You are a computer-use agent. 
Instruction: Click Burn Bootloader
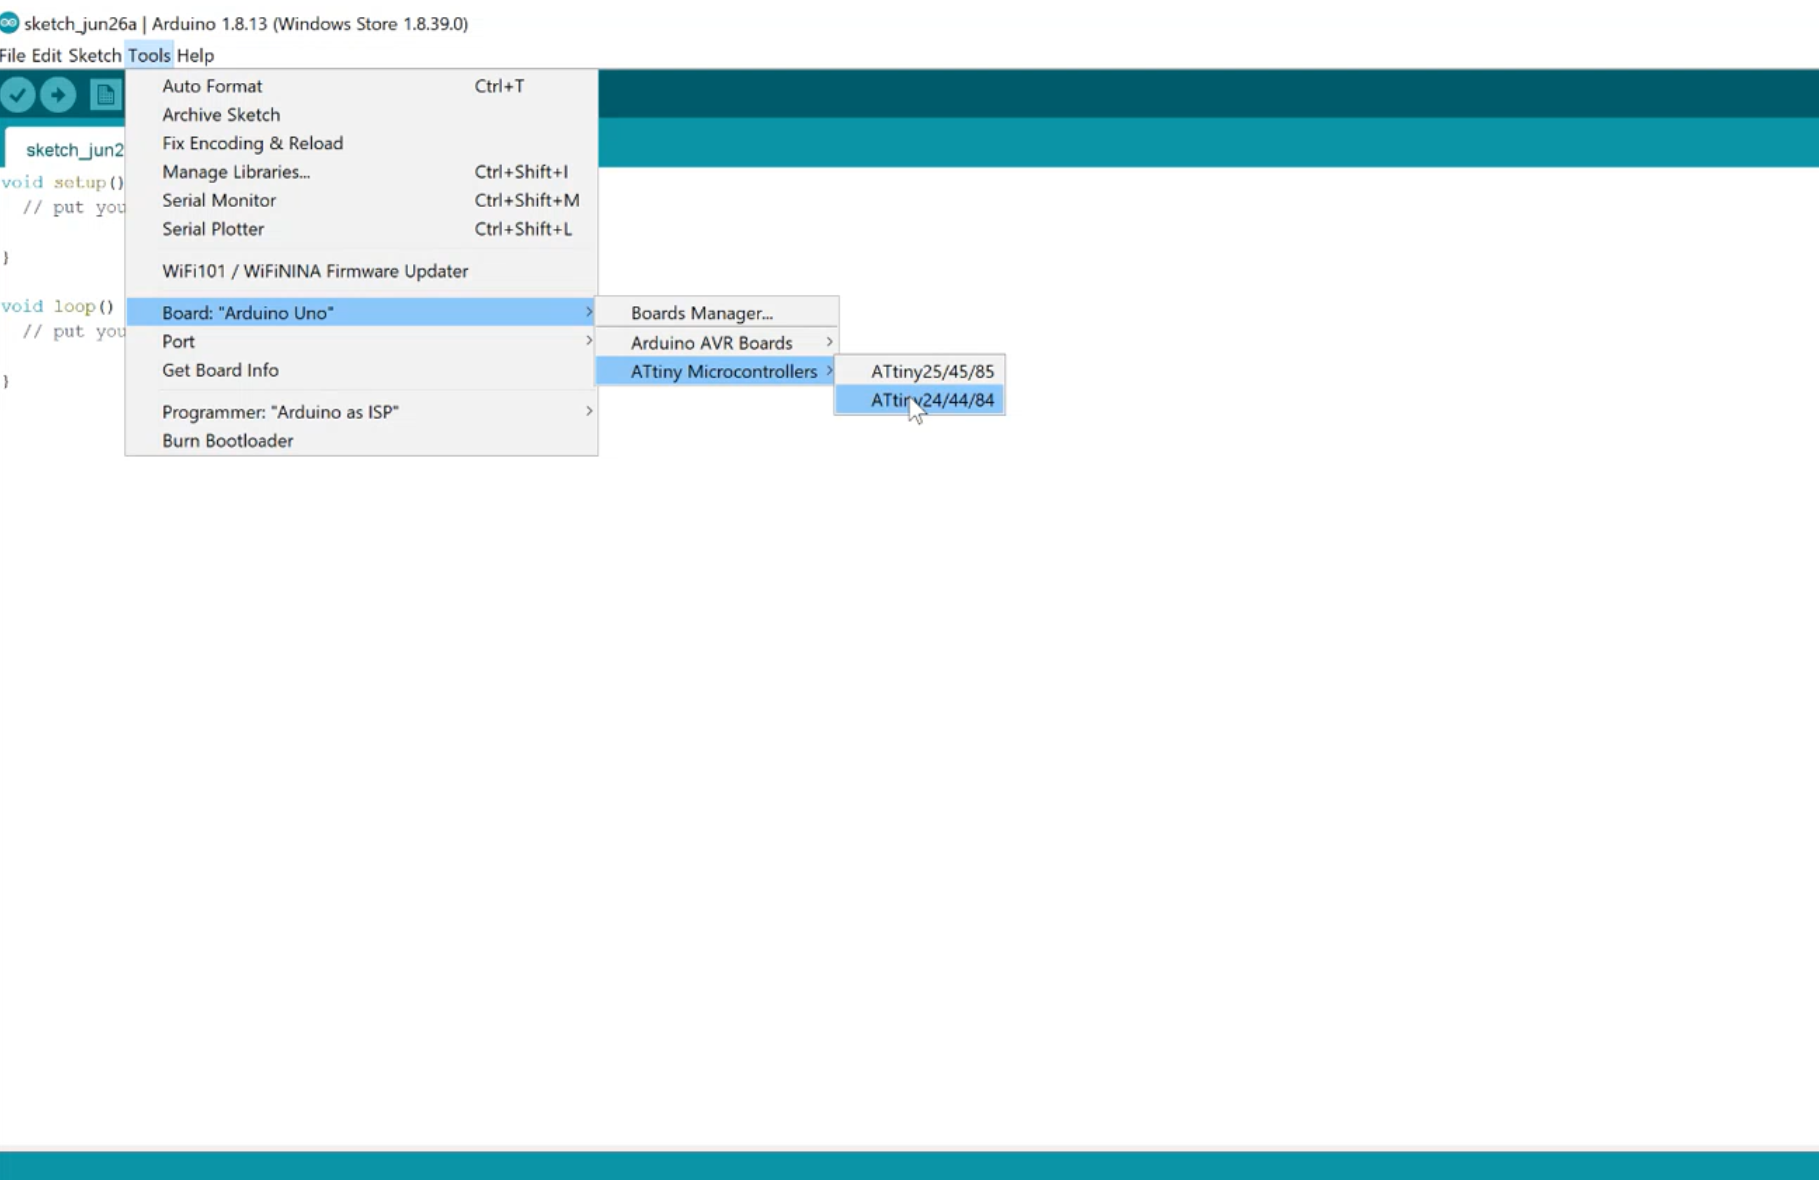click(x=361, y=441)
